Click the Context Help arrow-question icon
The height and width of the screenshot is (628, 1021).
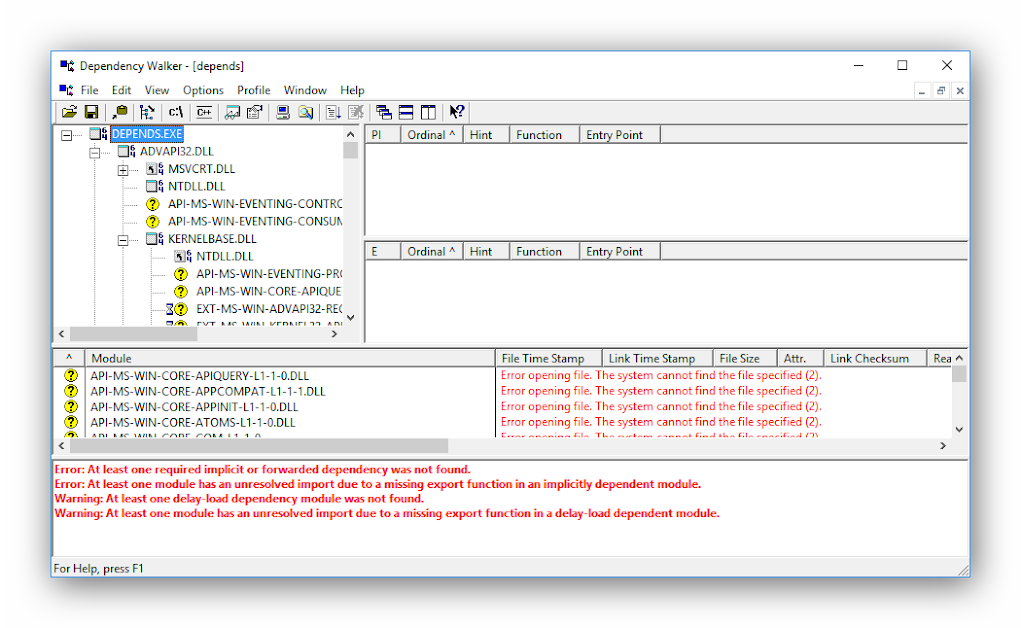pos(456,112)
